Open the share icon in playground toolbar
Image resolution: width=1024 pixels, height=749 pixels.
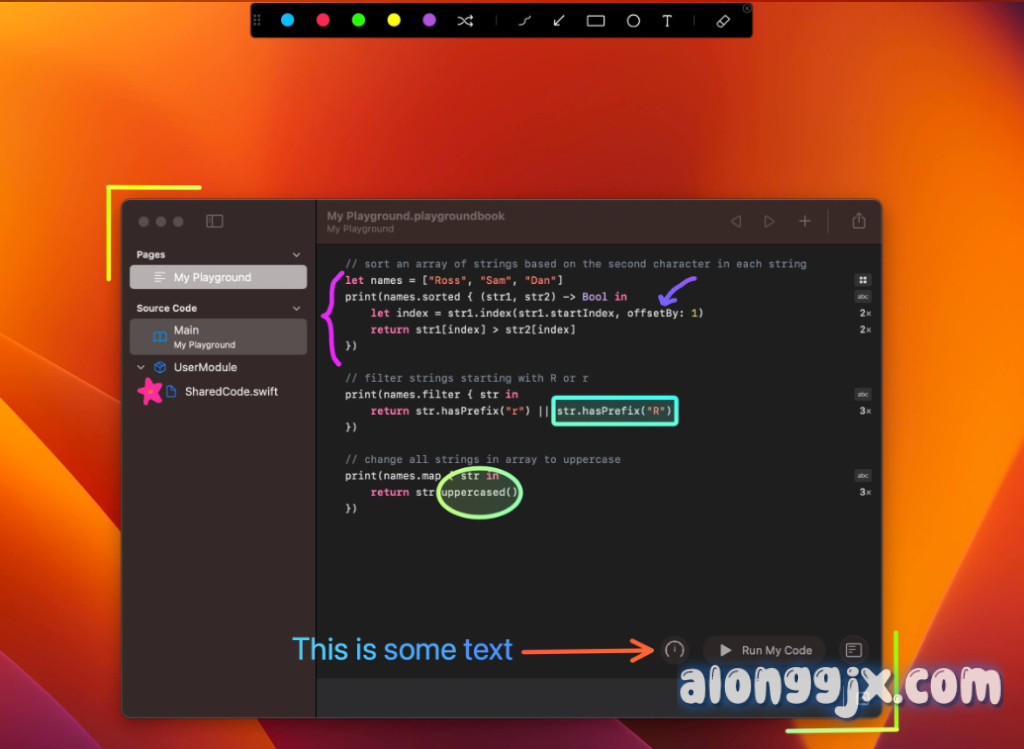[858, 222]
